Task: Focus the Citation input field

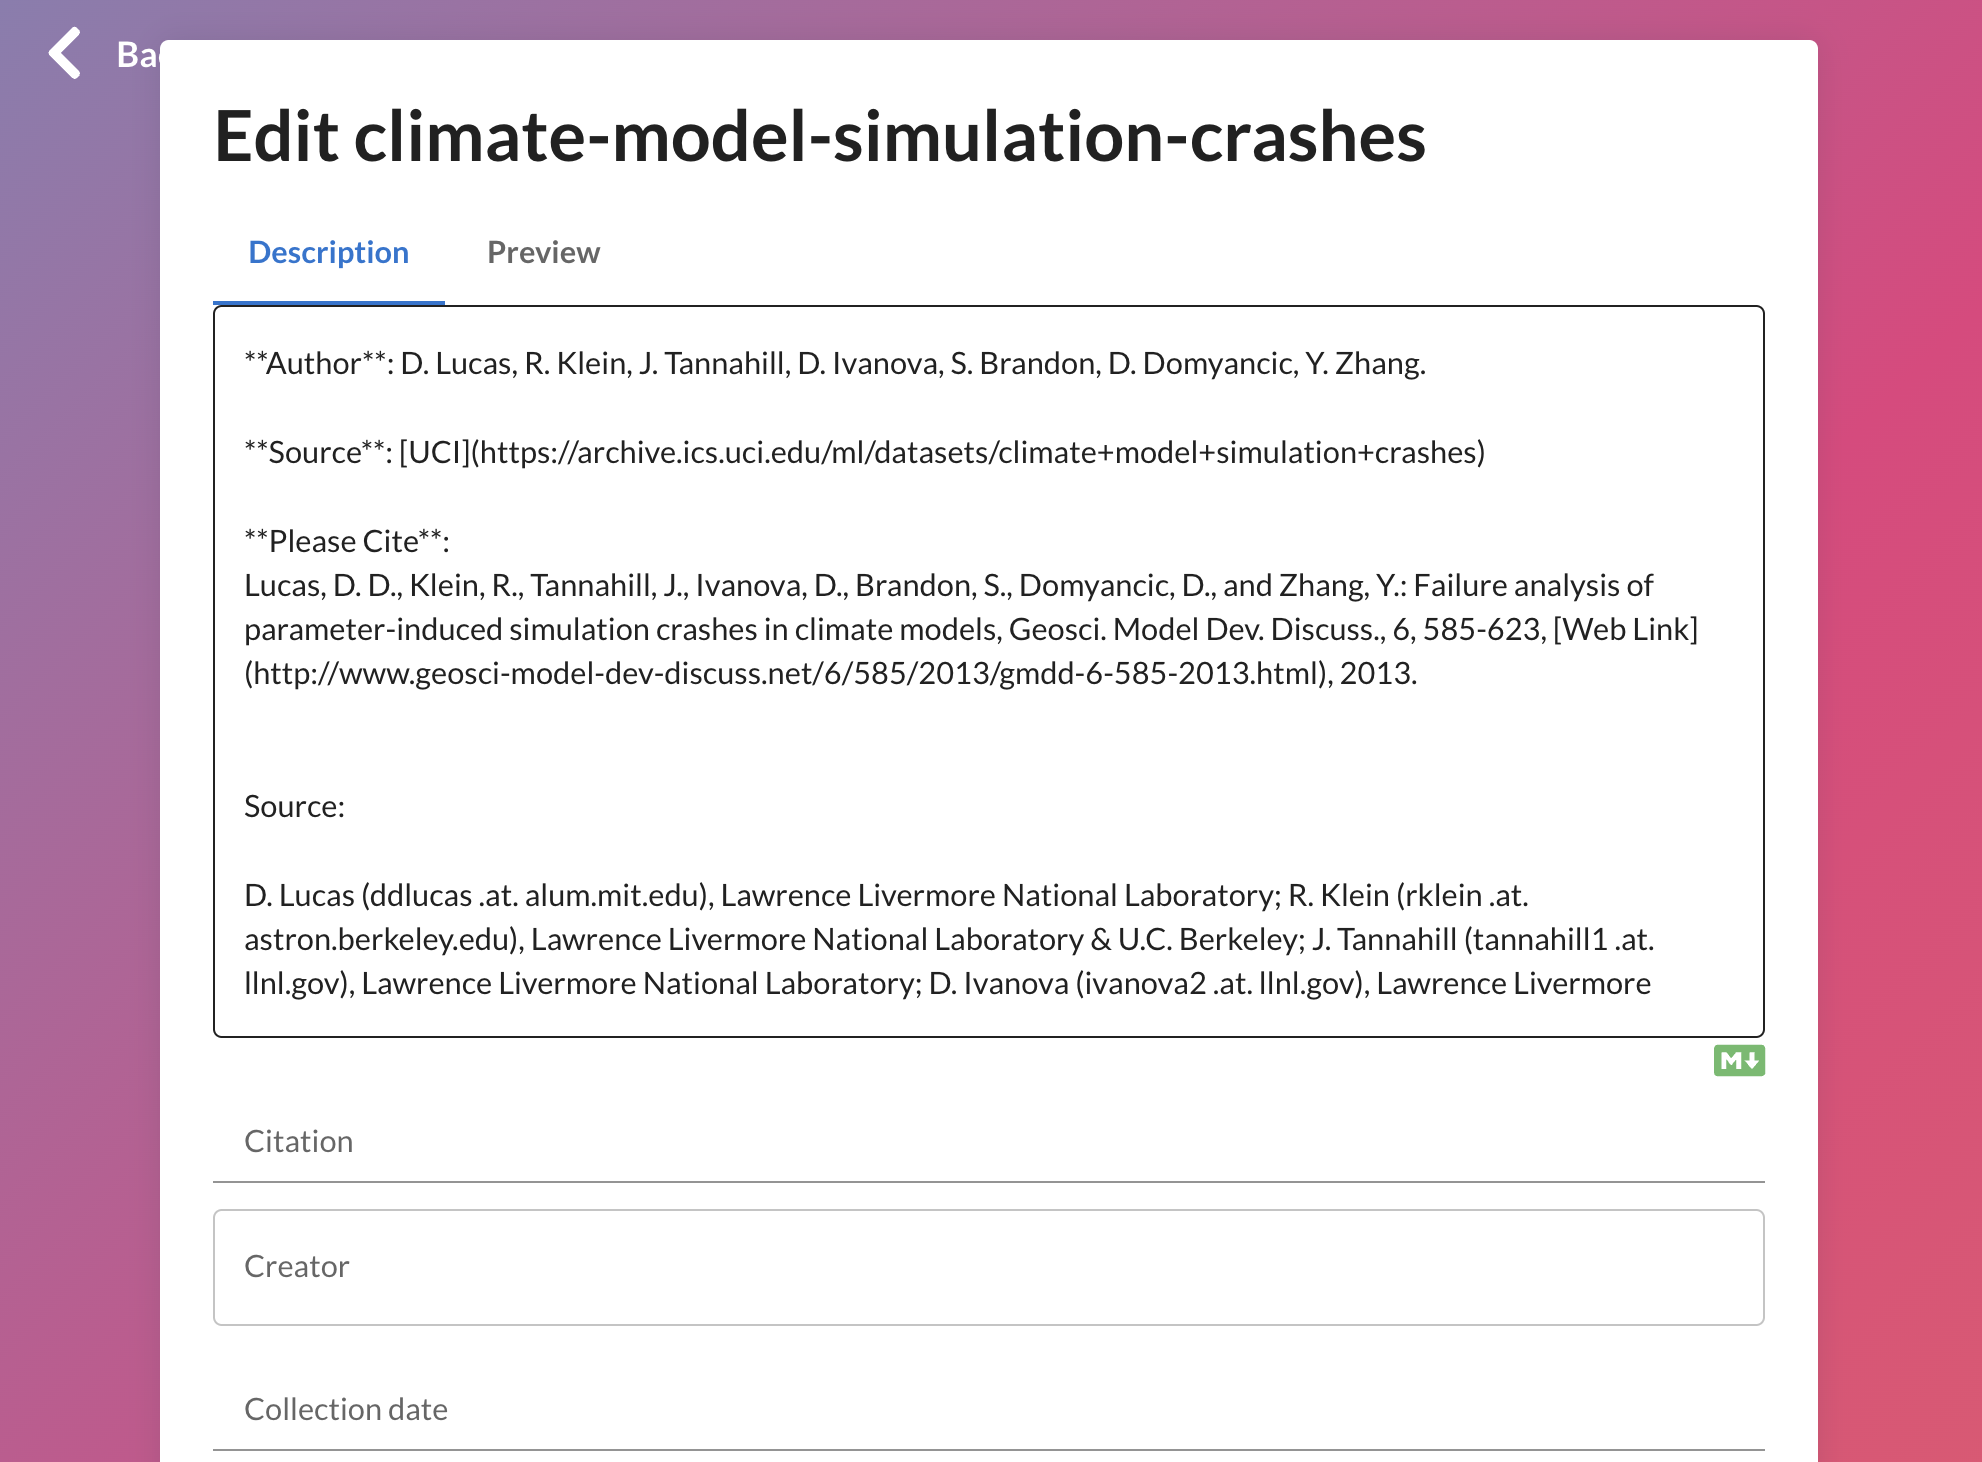Action: [x=988, y=1142]
